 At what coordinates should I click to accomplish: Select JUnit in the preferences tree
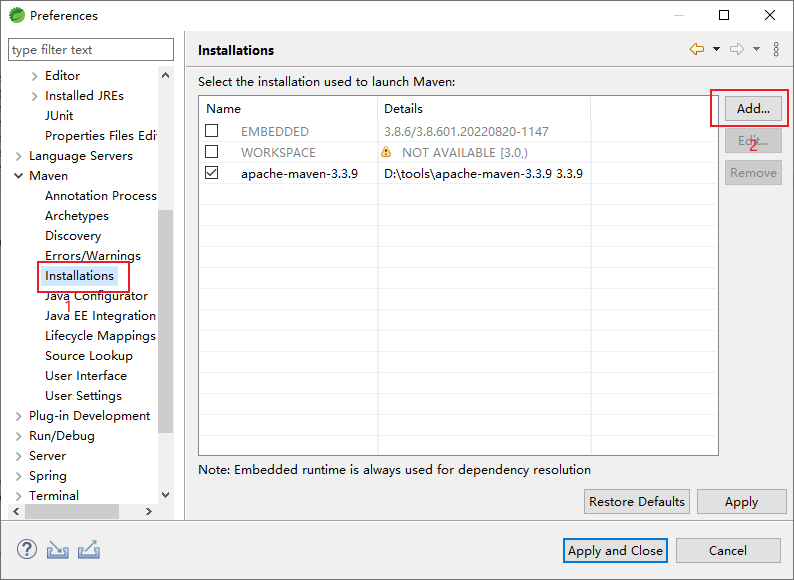59,115
